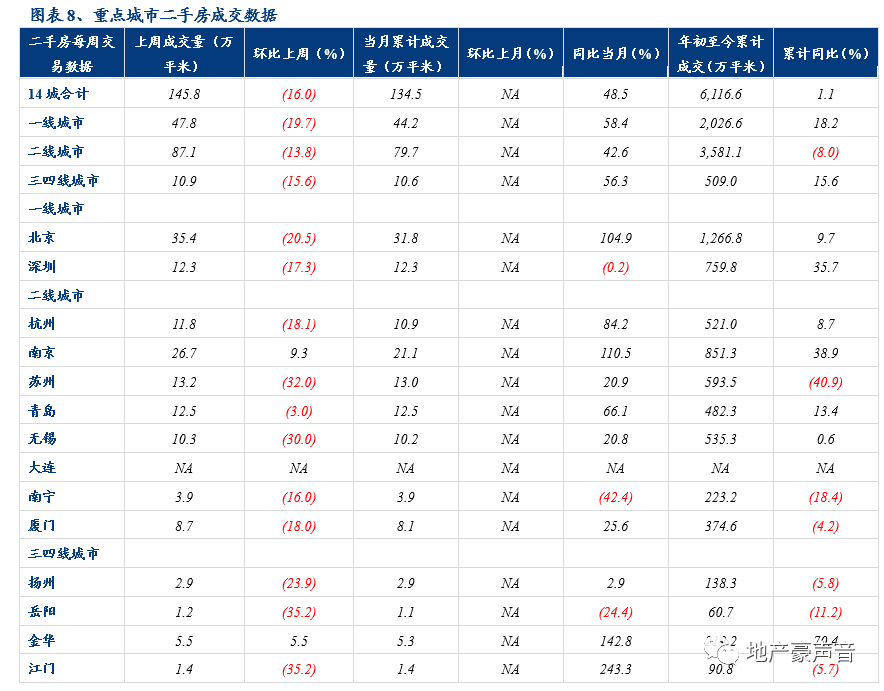This screenshot has height=691, width=884.
Task: Select the 6,116.6 year-to-date total cell
Action: coord(720,94)
